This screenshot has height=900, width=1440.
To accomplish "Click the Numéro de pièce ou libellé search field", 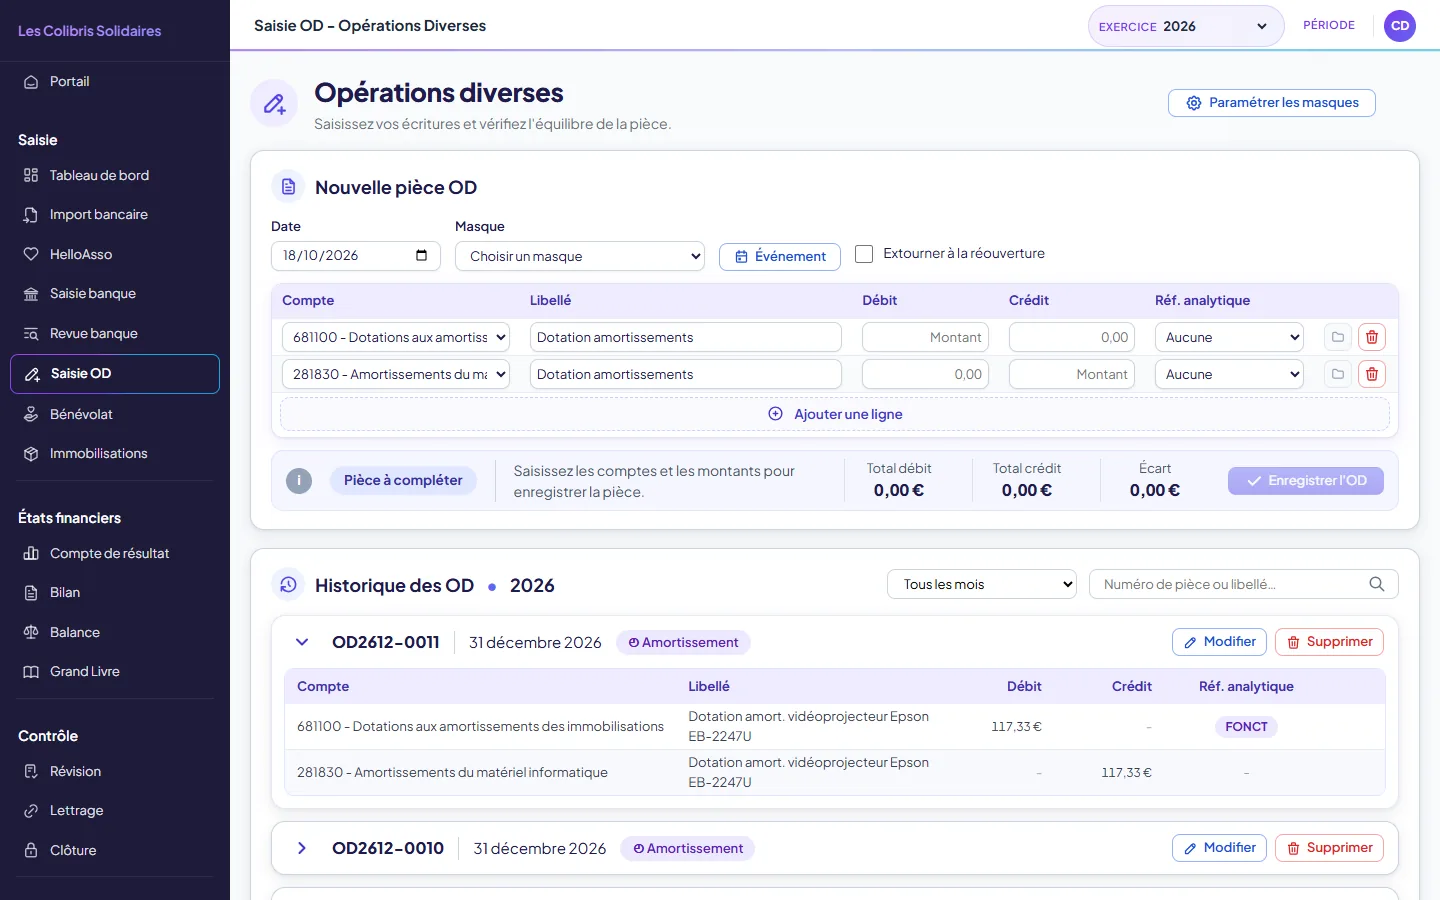I will 1244,584.
